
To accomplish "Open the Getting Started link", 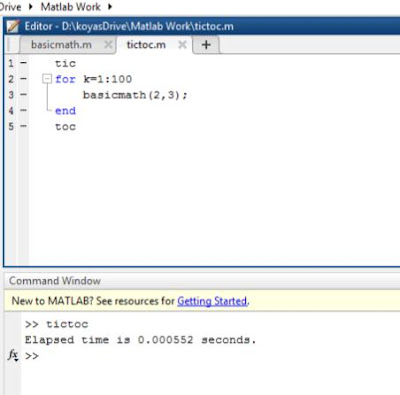I will point(212,301).
